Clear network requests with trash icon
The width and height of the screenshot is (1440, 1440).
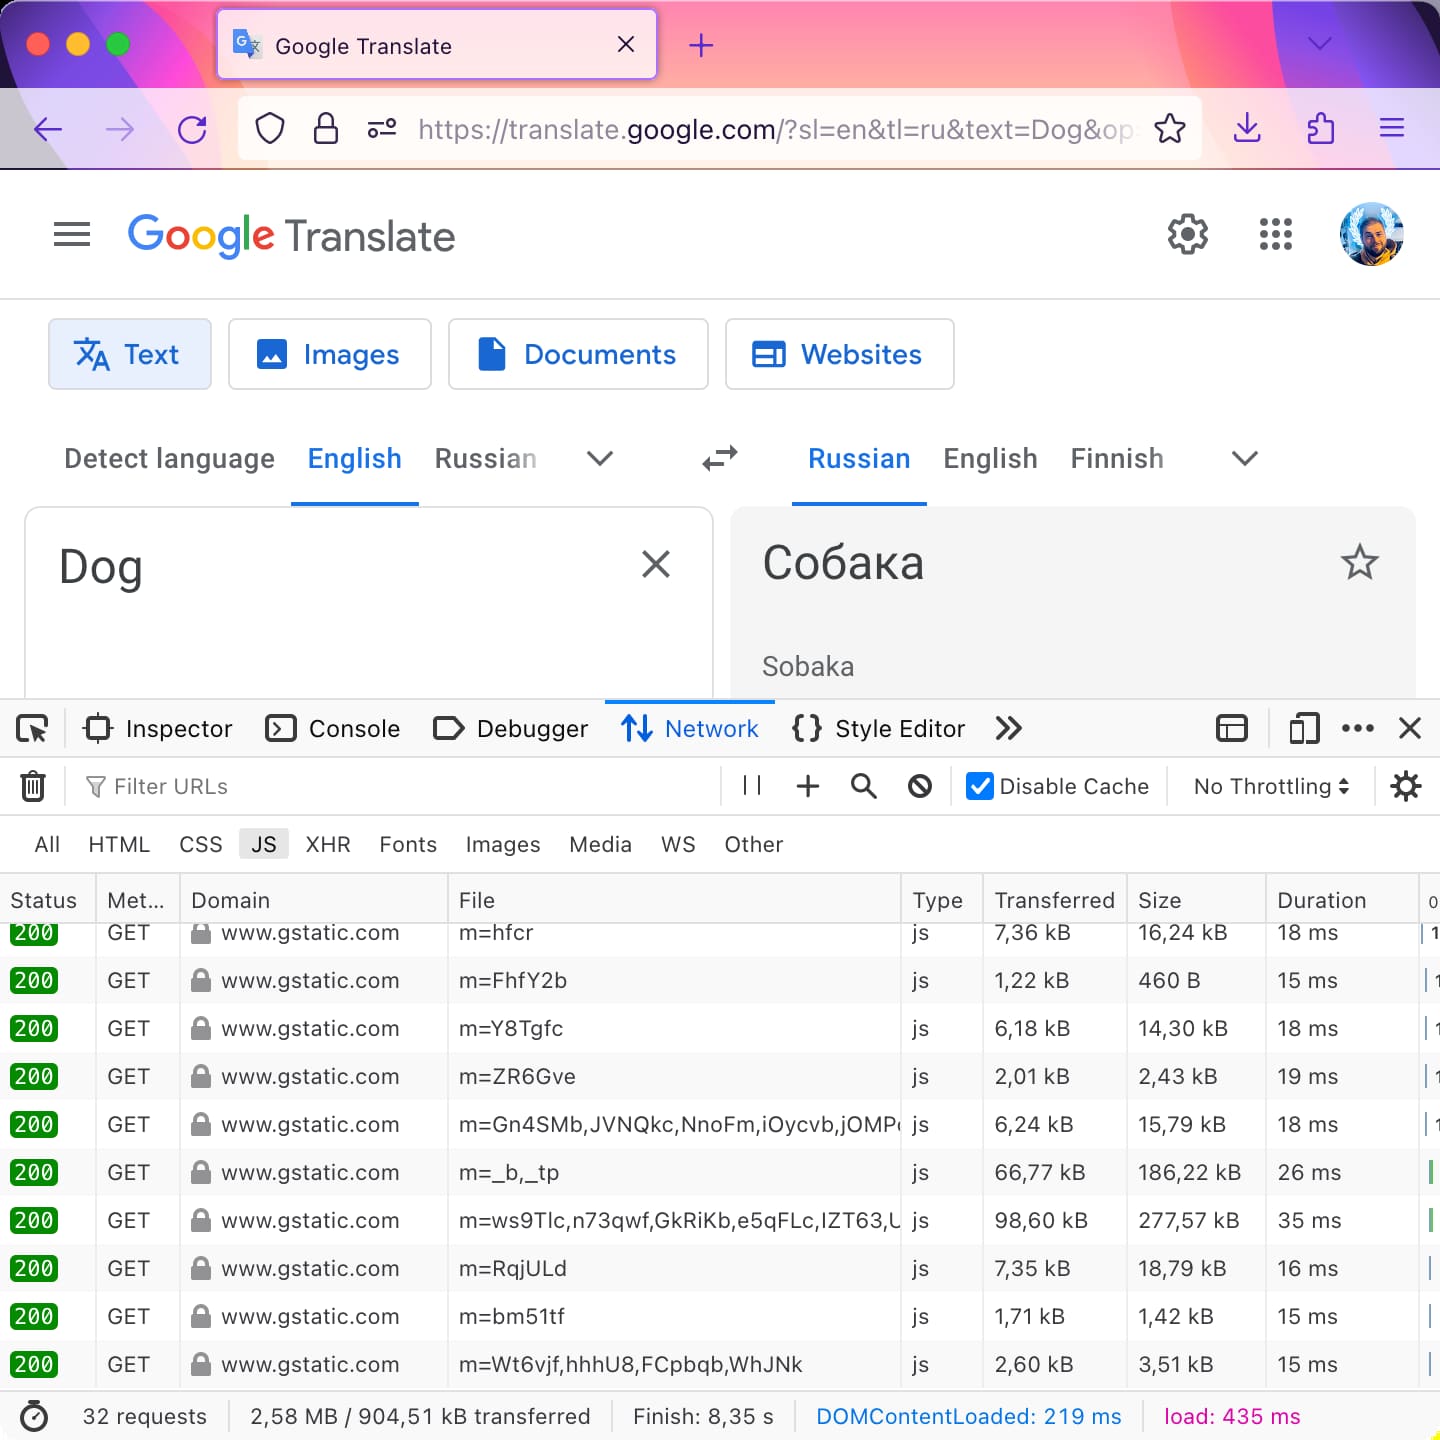(x=33, y=786)
